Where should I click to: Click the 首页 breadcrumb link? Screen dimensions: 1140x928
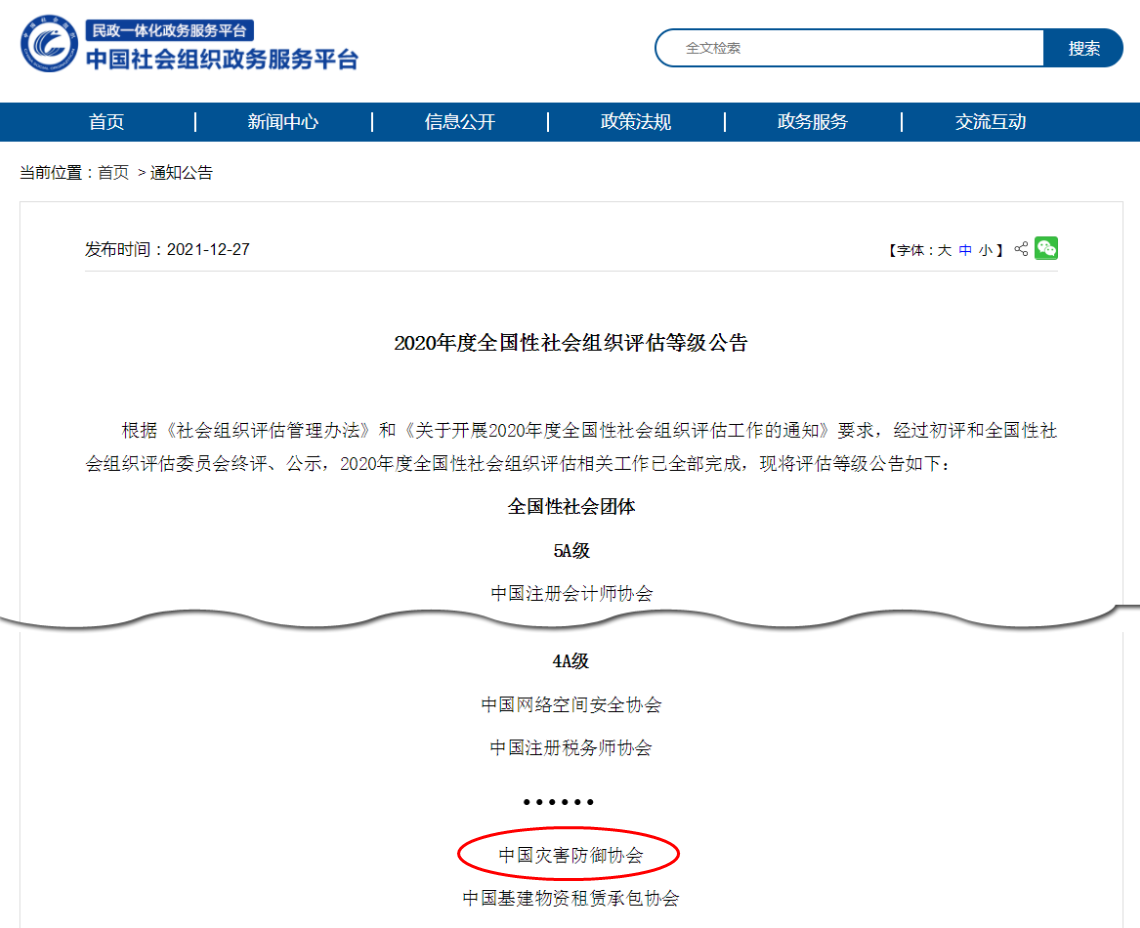[x=113, y=172]
